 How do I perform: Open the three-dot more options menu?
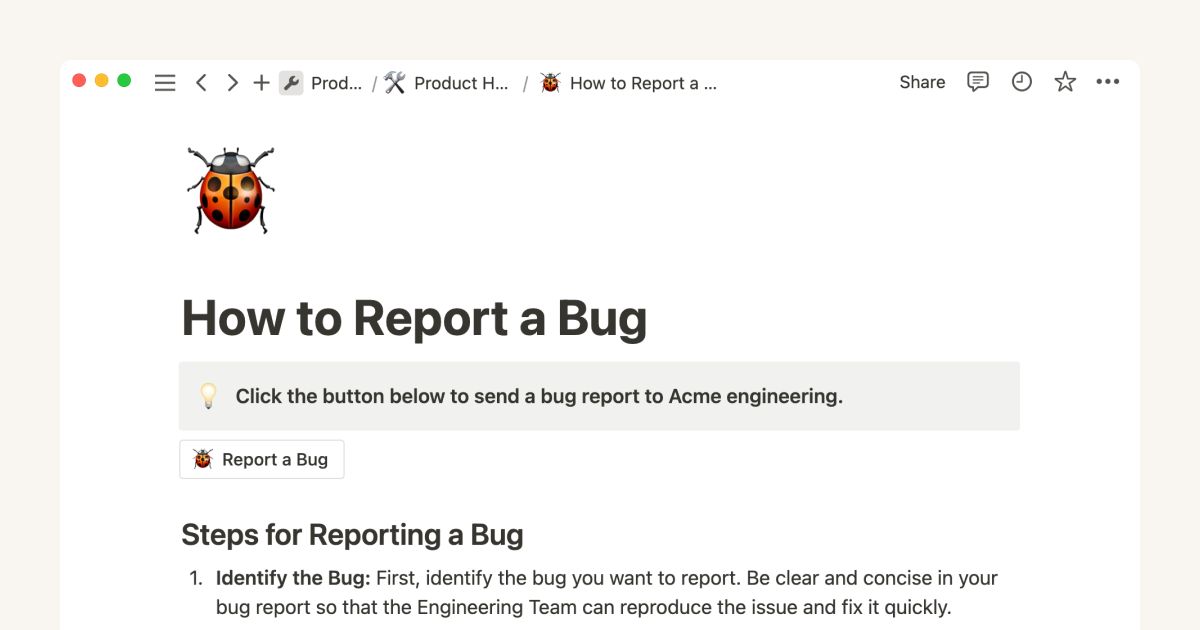coord(1108,82)
